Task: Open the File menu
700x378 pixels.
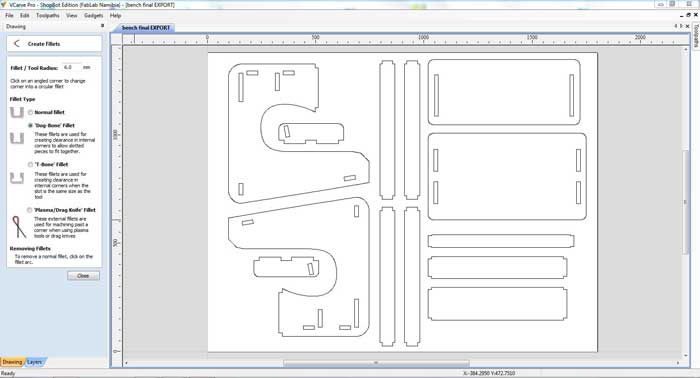Action: [x=9, y=15]
